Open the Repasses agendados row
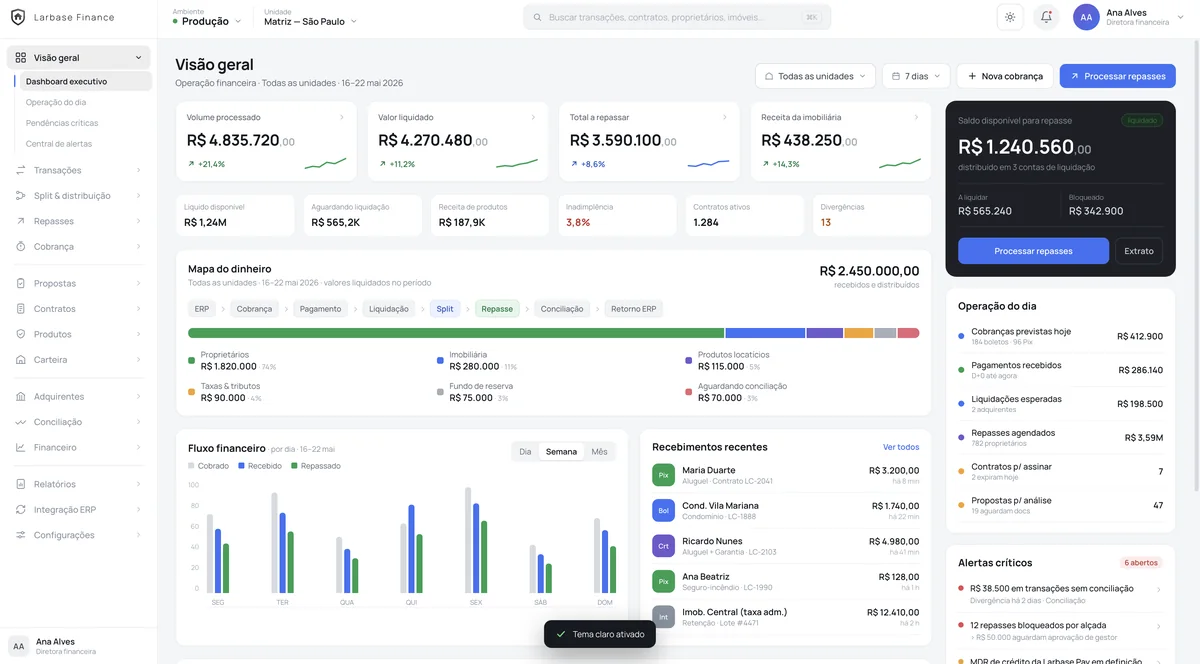This screenshot has height=664, width=1200. coord(1060,438)
